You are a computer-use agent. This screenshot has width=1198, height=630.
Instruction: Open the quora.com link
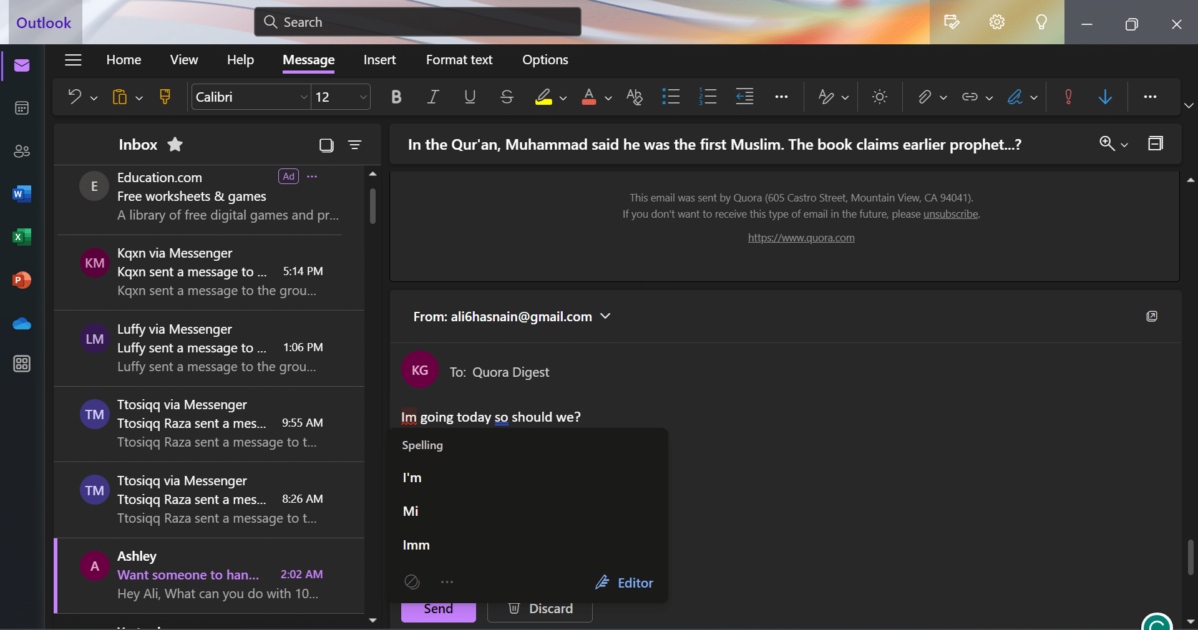pos(801,237)
